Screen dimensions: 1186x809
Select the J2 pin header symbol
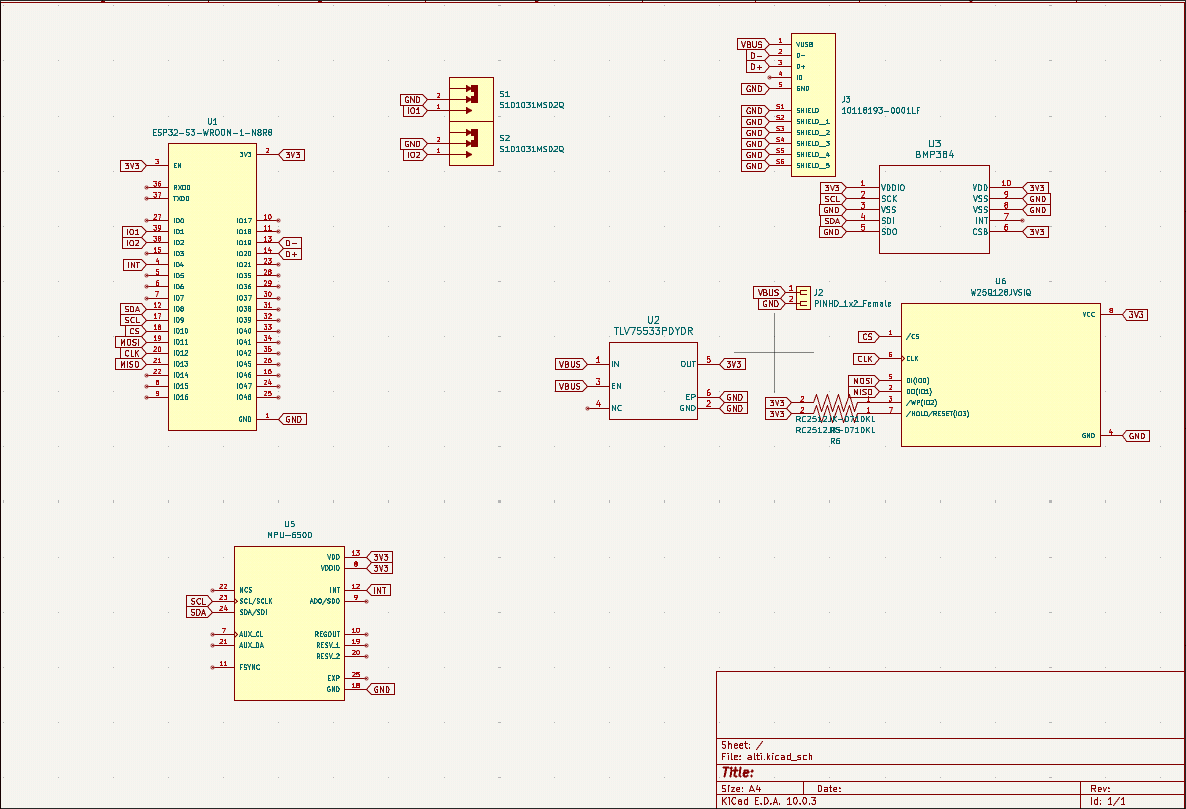(x=803, y=298)
